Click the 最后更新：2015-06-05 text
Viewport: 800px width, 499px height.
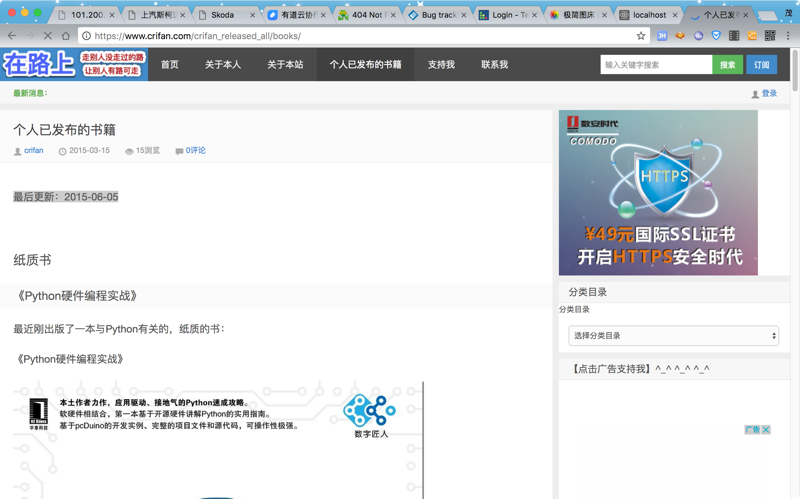pos(66,197)
